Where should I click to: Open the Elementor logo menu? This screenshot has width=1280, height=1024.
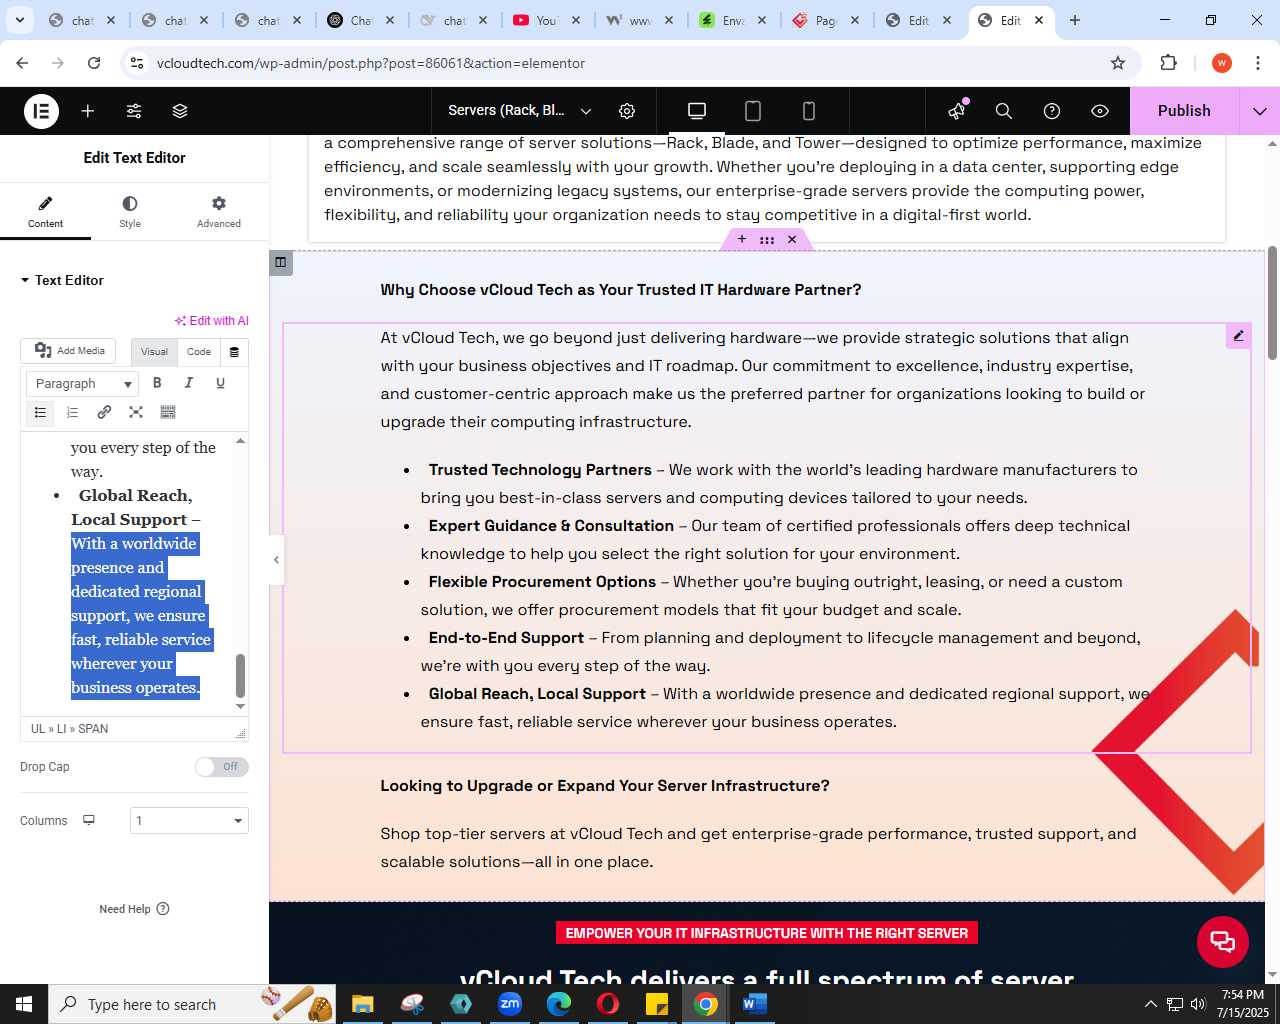[x=41, y=111]
